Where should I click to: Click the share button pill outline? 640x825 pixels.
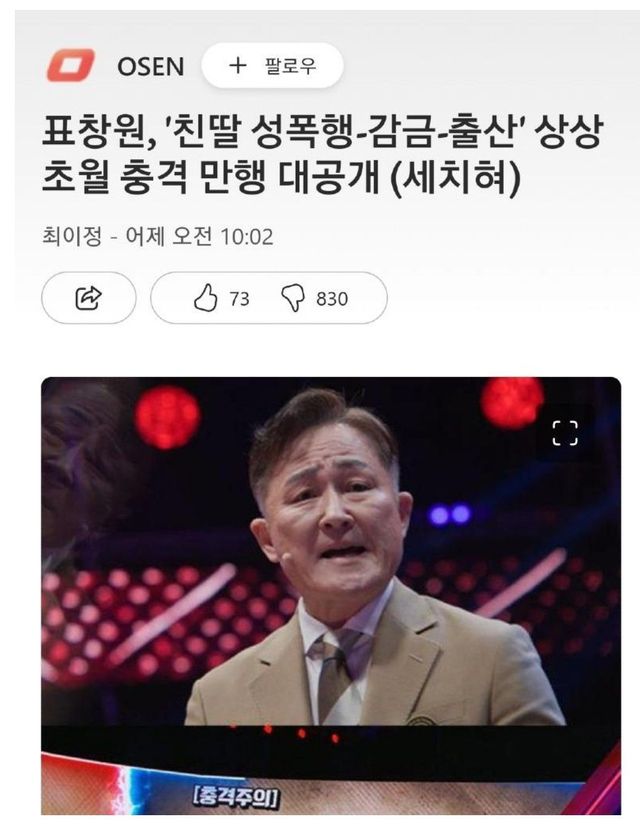pos(88,298)
